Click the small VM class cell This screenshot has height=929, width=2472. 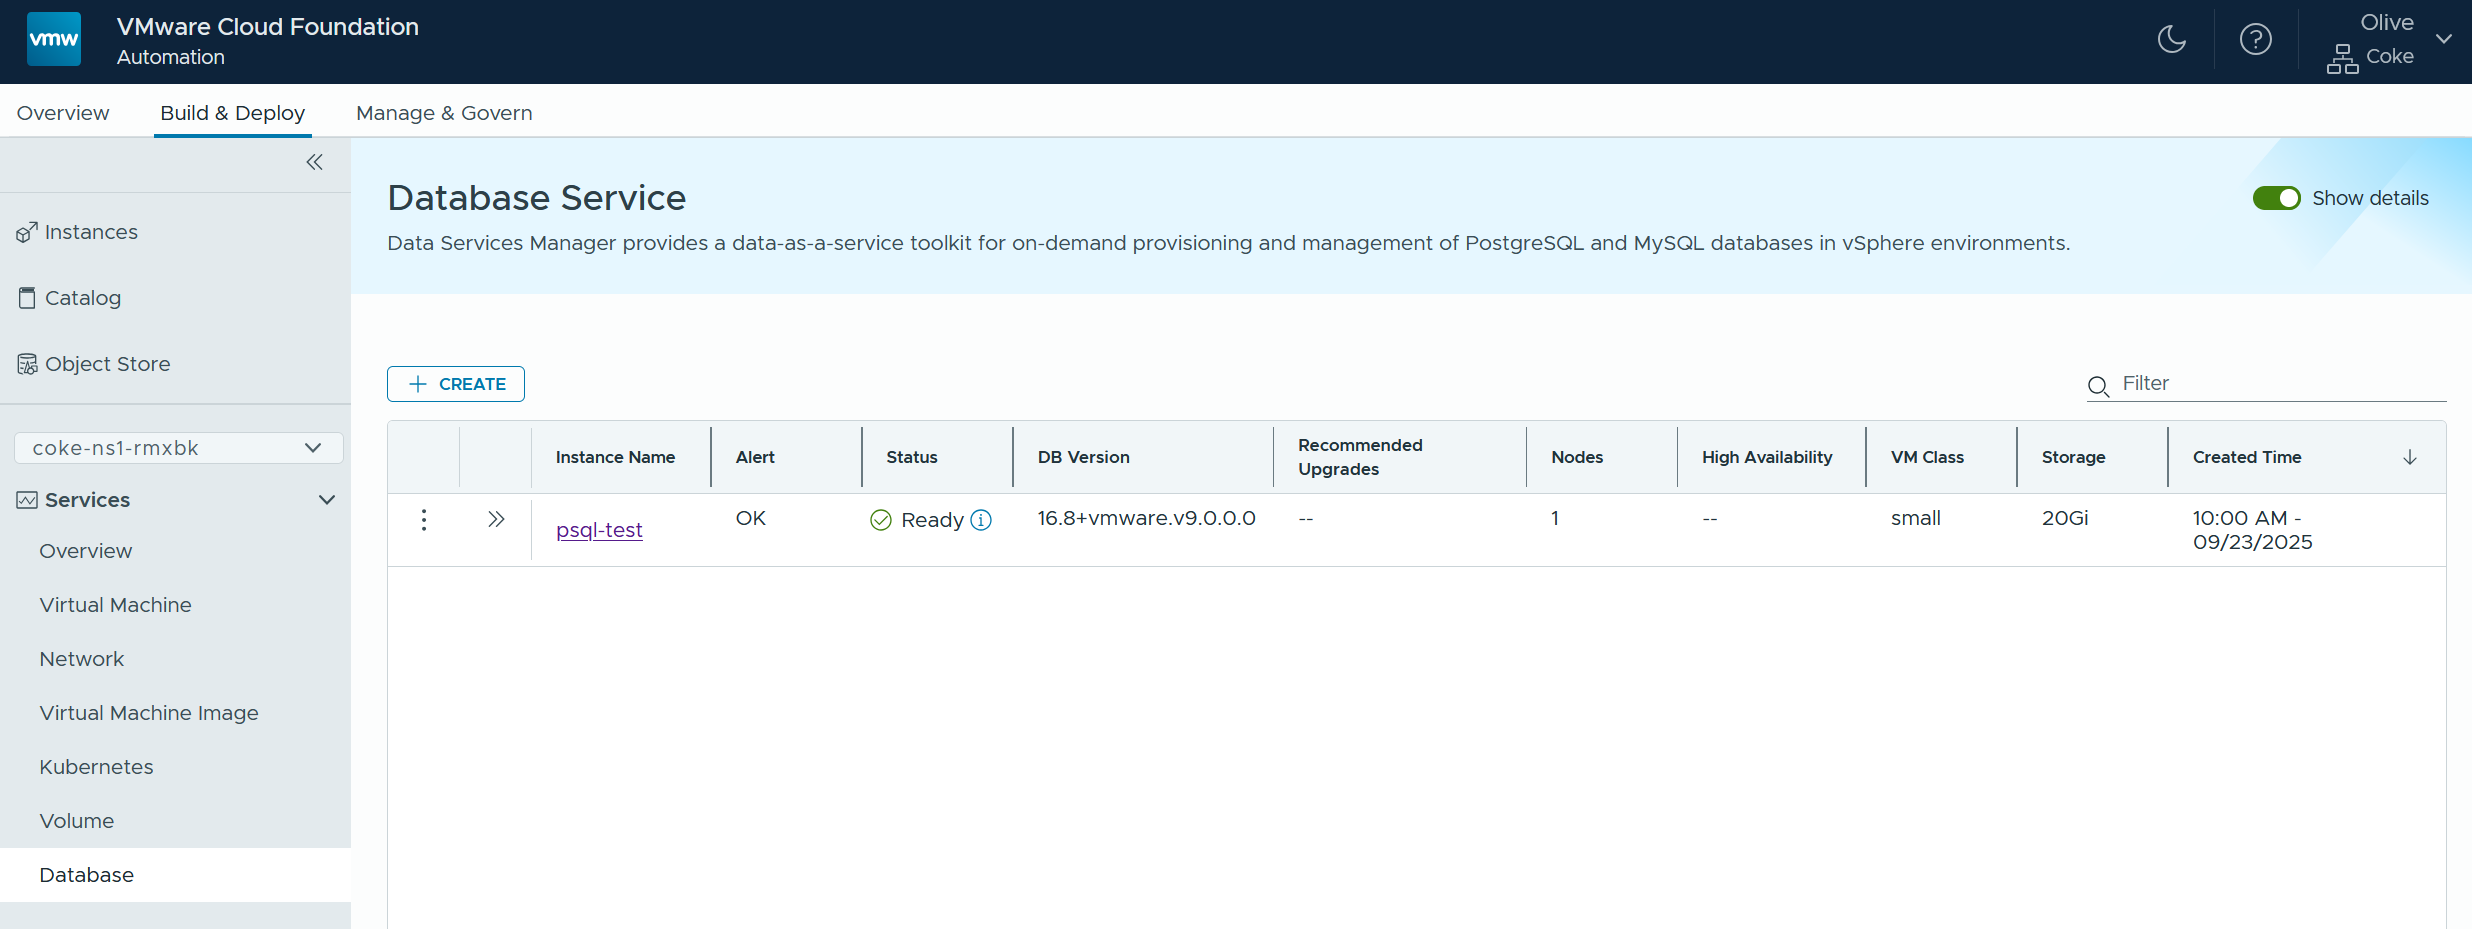point(1916,518)
